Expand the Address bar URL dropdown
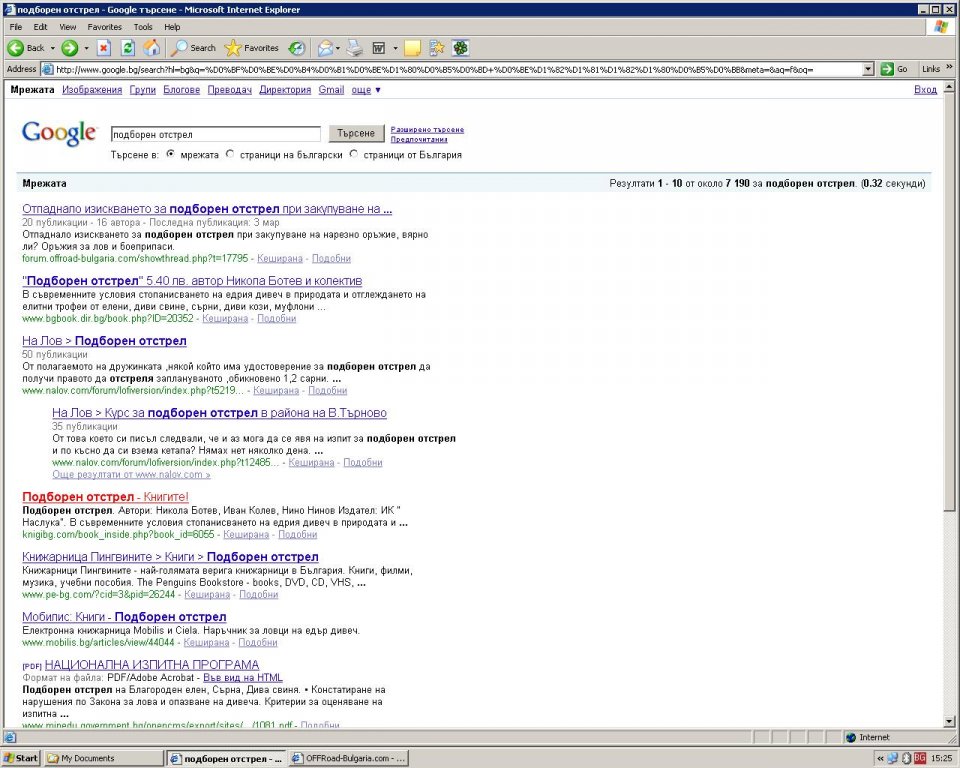The image size is (960, 768). [x=868, y=69]
